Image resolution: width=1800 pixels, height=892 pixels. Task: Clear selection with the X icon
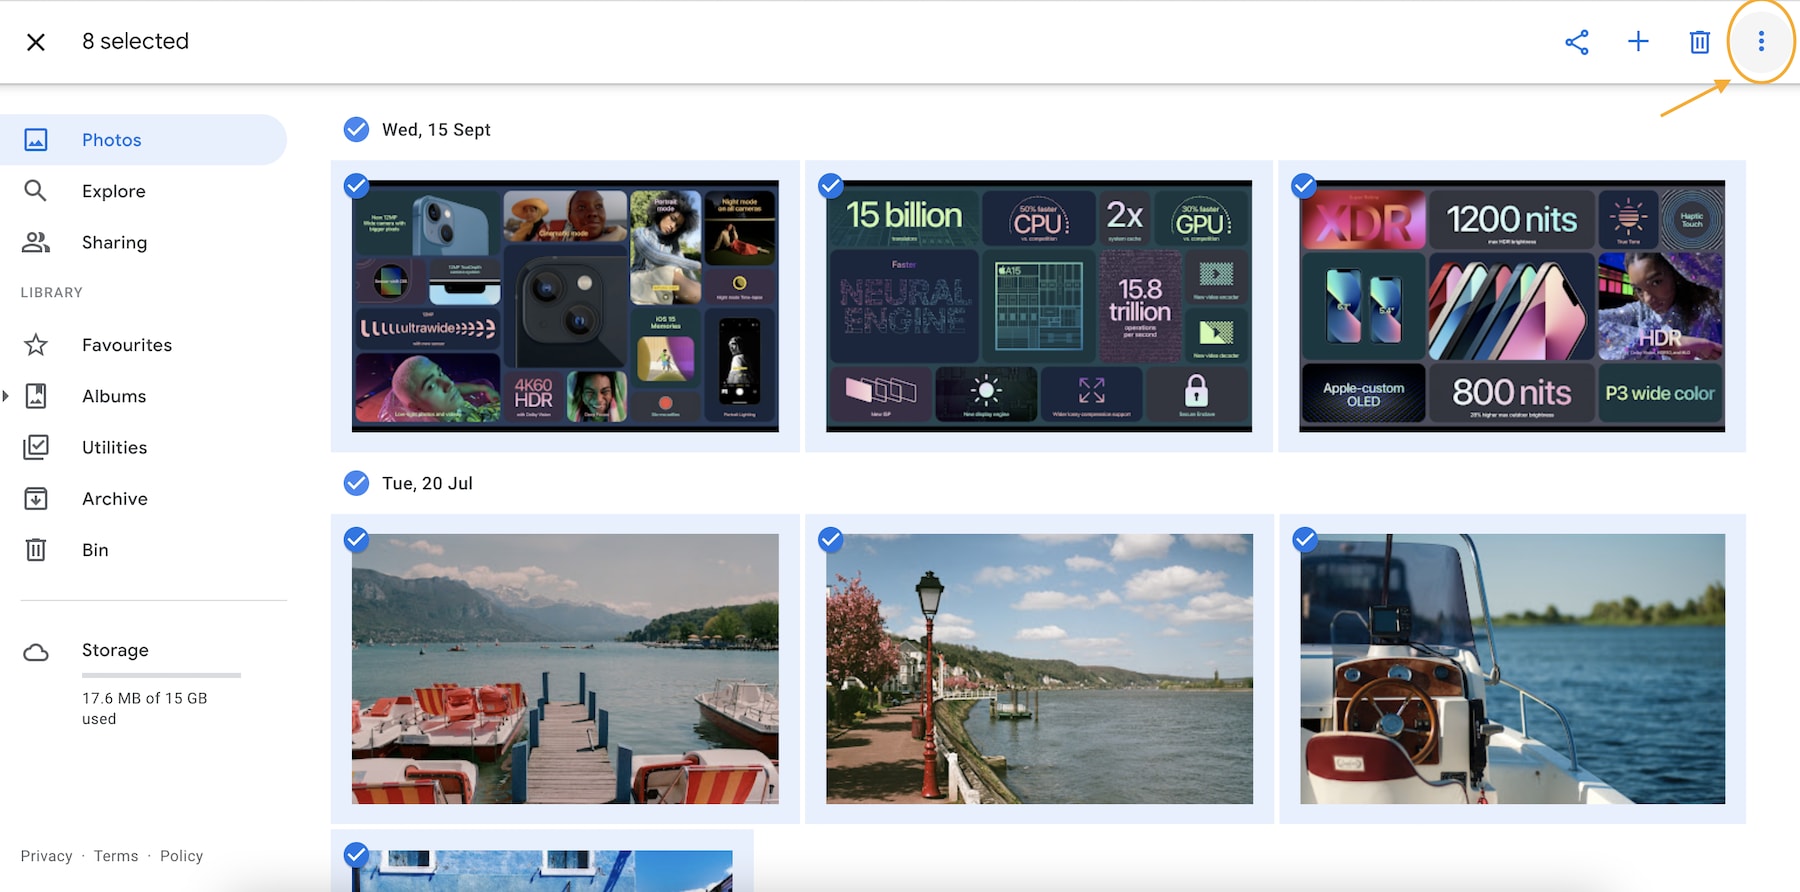click(x=36, y=42)
